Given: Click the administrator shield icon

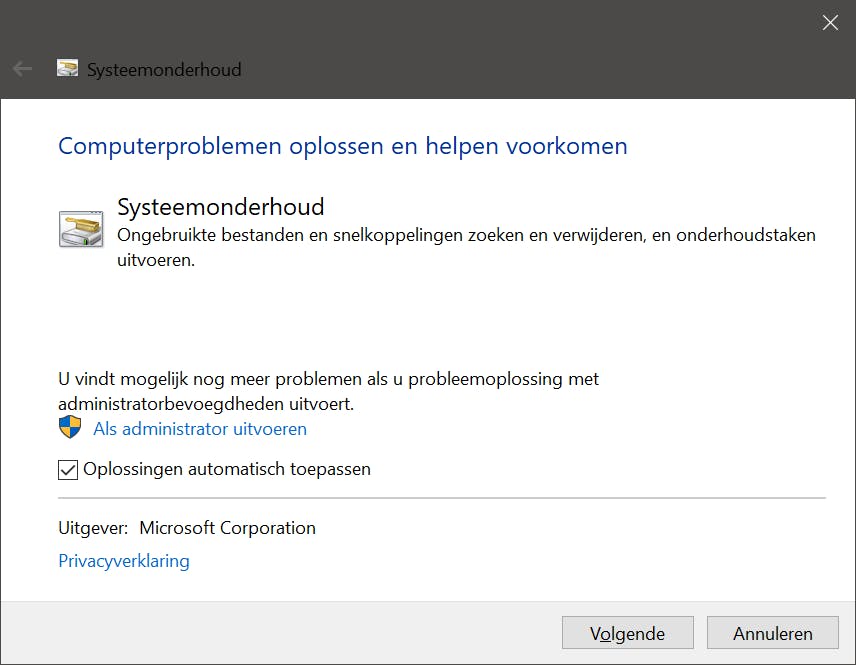Looking at the screenshot, I should click(70, 429).
